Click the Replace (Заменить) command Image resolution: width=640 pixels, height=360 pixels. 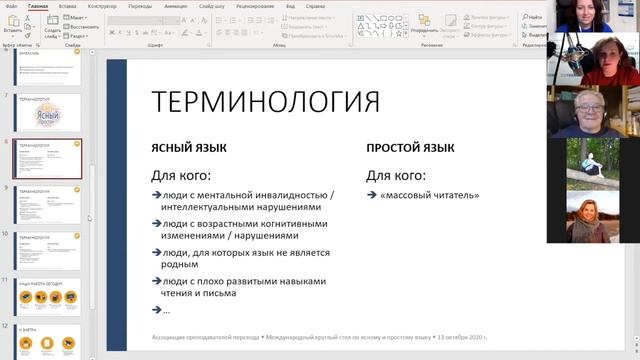[534, 26]
